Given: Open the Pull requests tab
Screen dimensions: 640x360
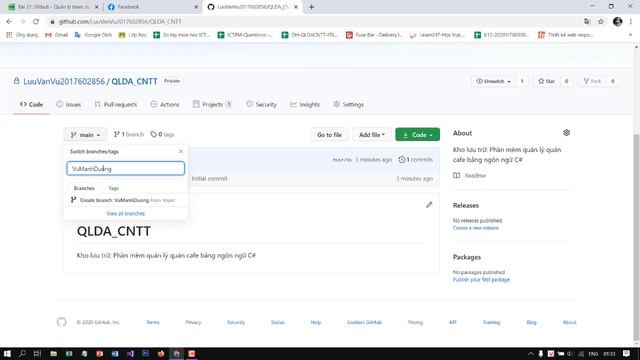Looking at the screenshot, I should click(x=116, y=104).
